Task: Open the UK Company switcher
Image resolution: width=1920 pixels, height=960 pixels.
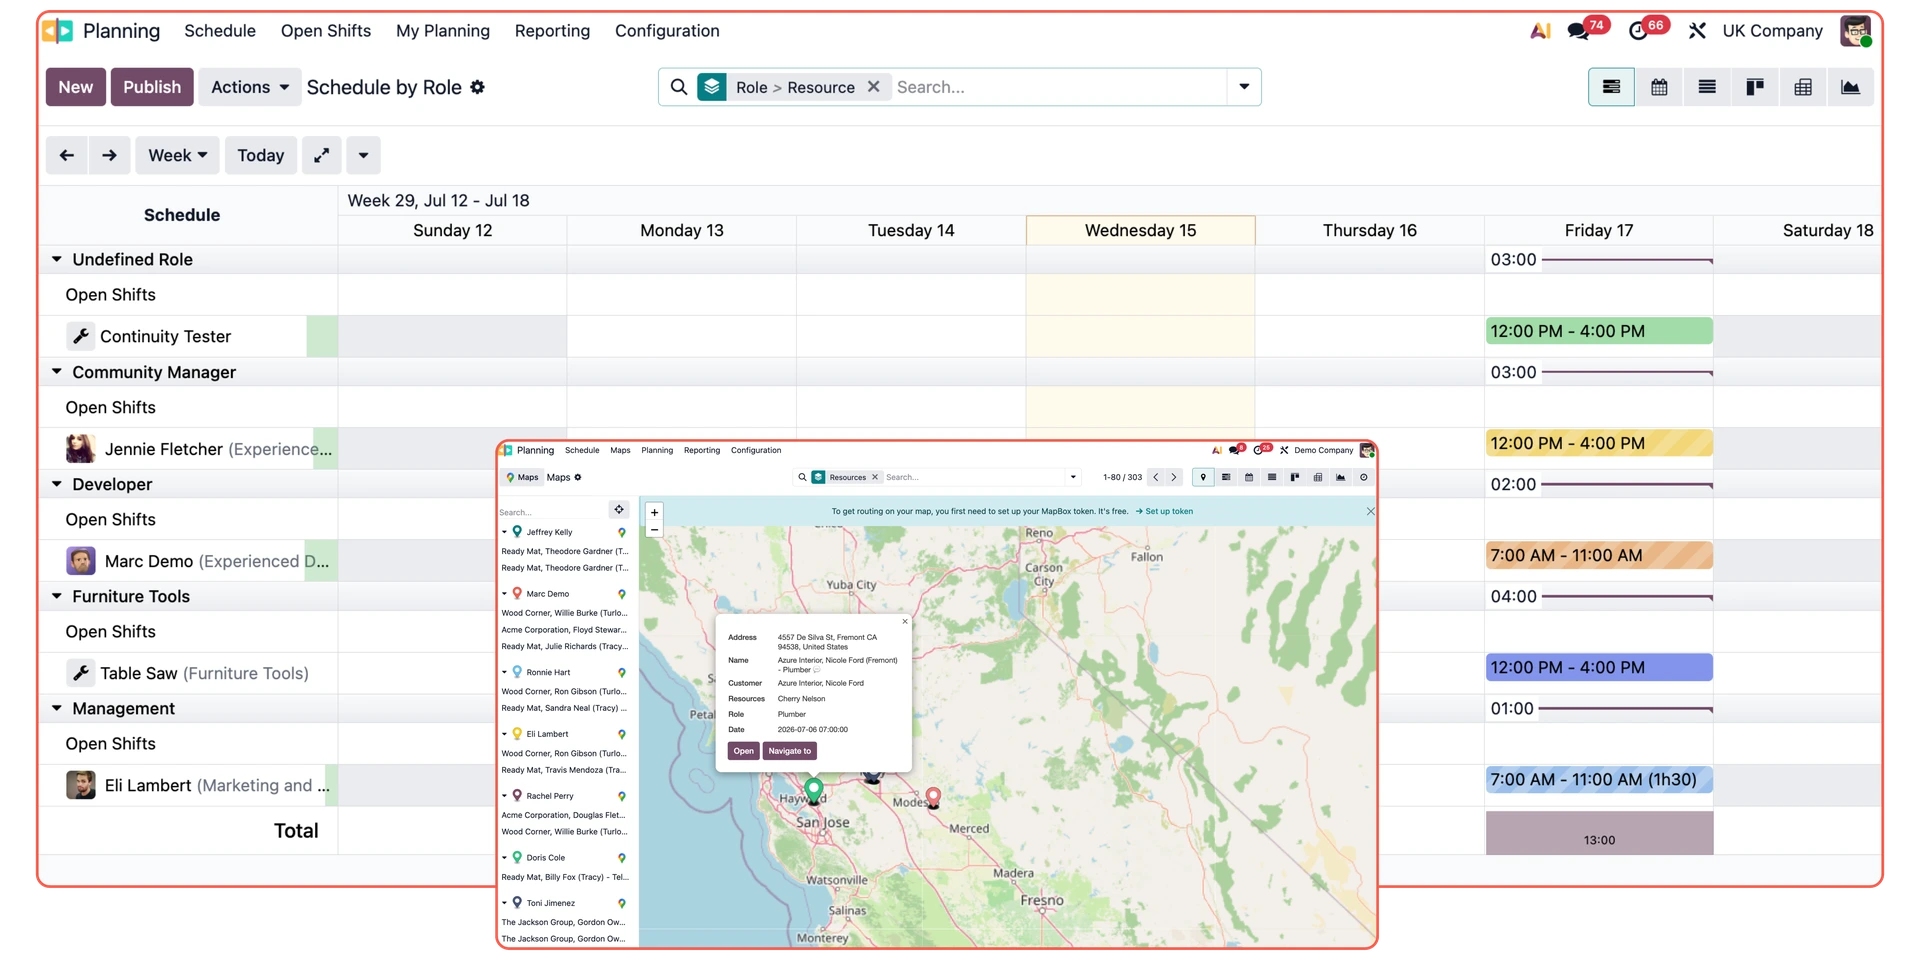Action: pos(1772,31)
